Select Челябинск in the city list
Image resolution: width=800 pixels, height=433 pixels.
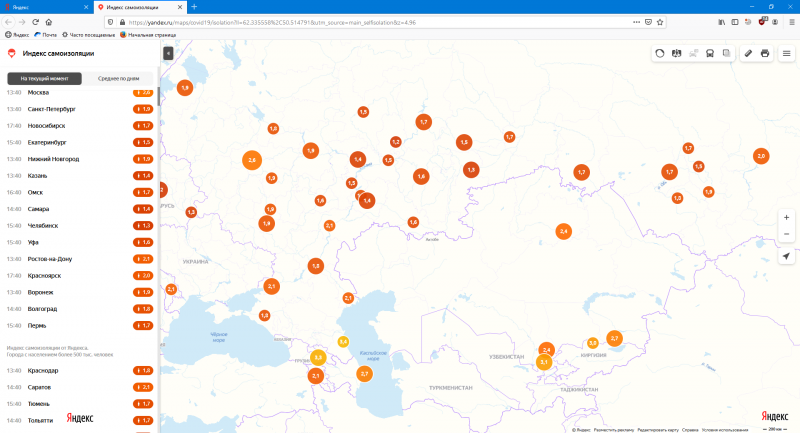click(79, 225)
